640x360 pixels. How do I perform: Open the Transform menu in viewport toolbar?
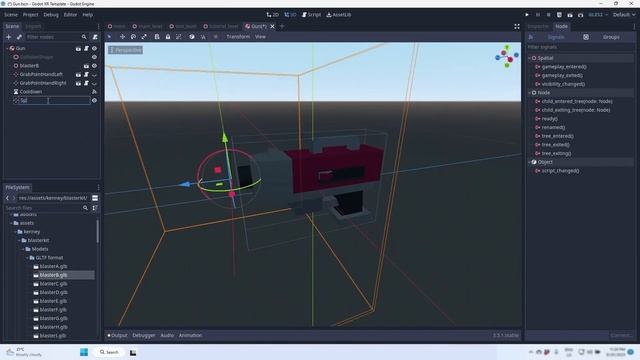click(x=238, y=37)
